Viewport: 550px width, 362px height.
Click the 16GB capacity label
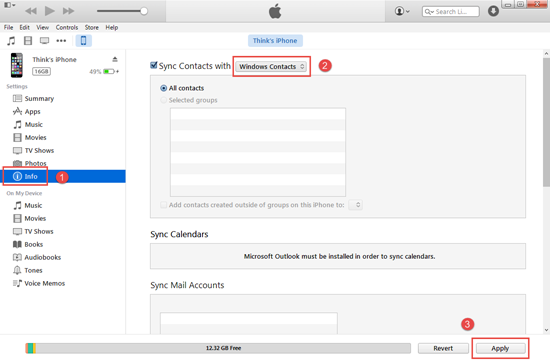(x=41, y=72)
